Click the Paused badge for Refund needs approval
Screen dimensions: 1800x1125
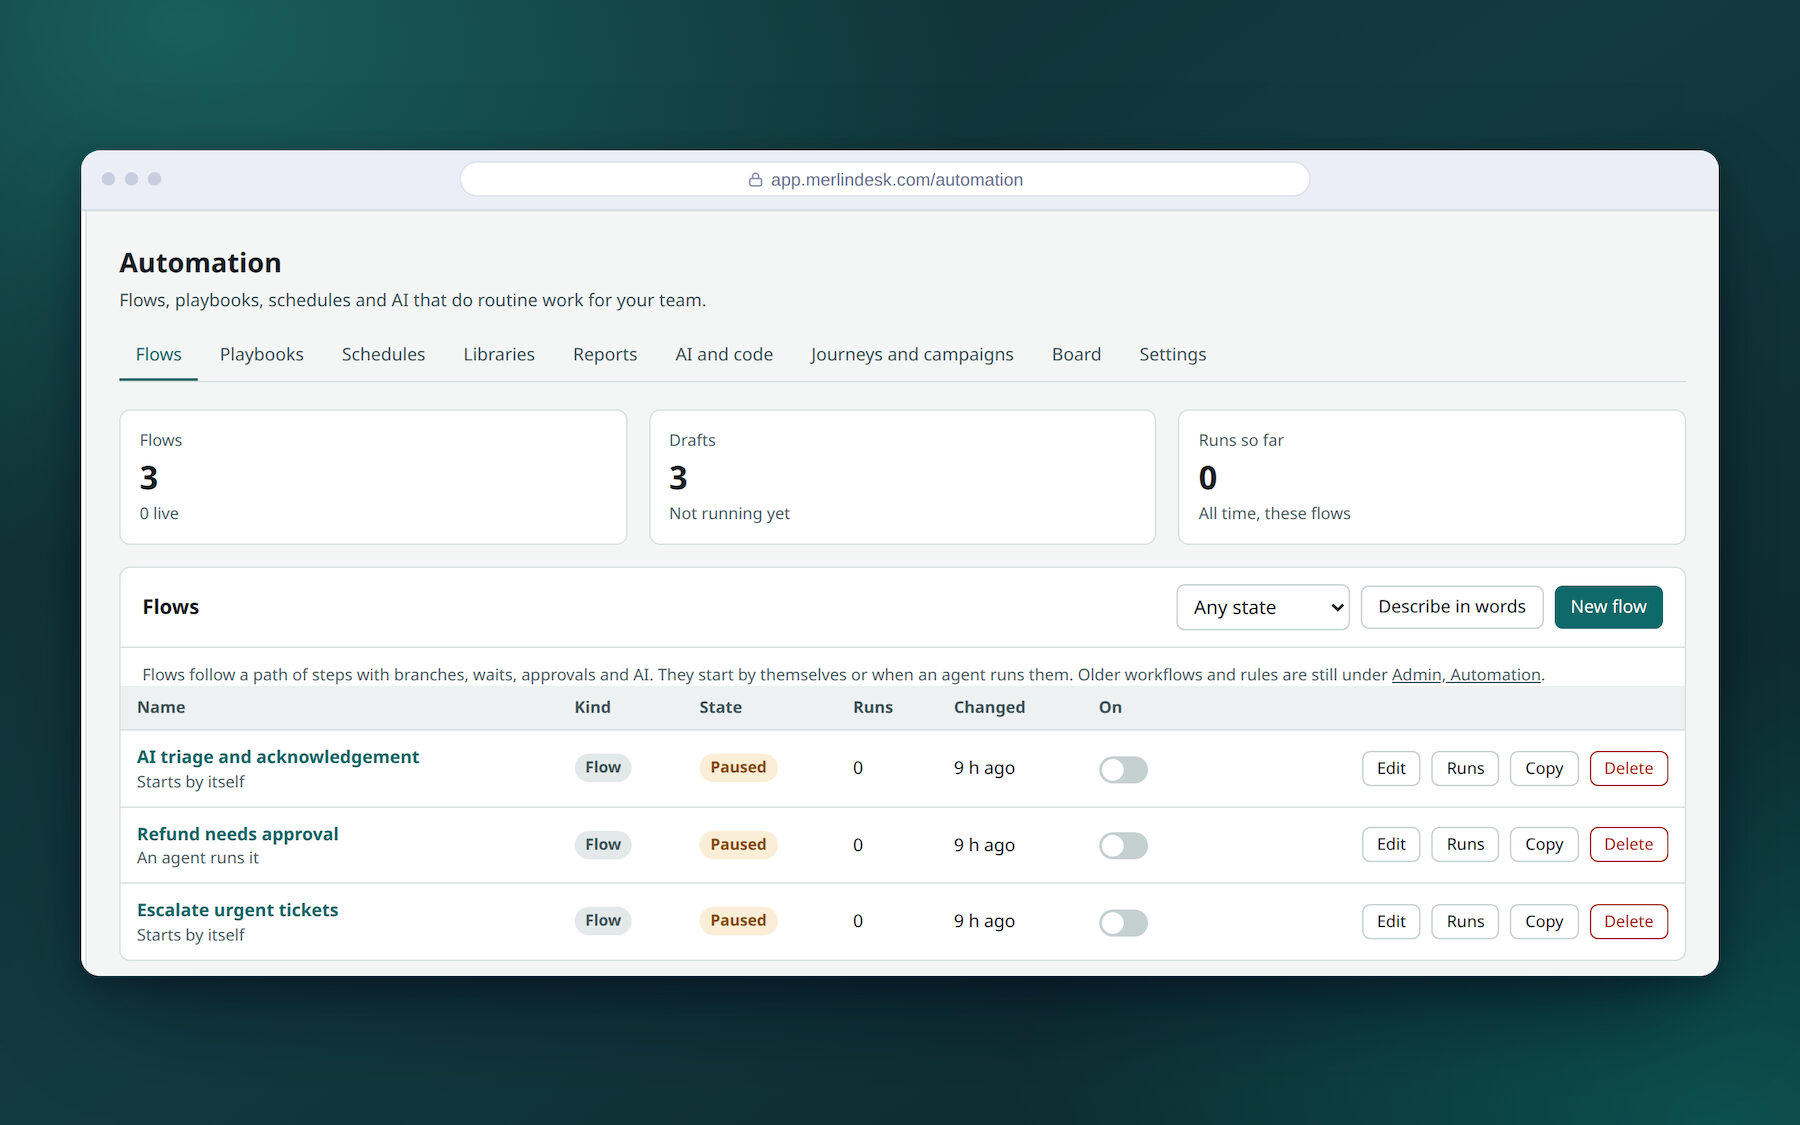[738, 844]
